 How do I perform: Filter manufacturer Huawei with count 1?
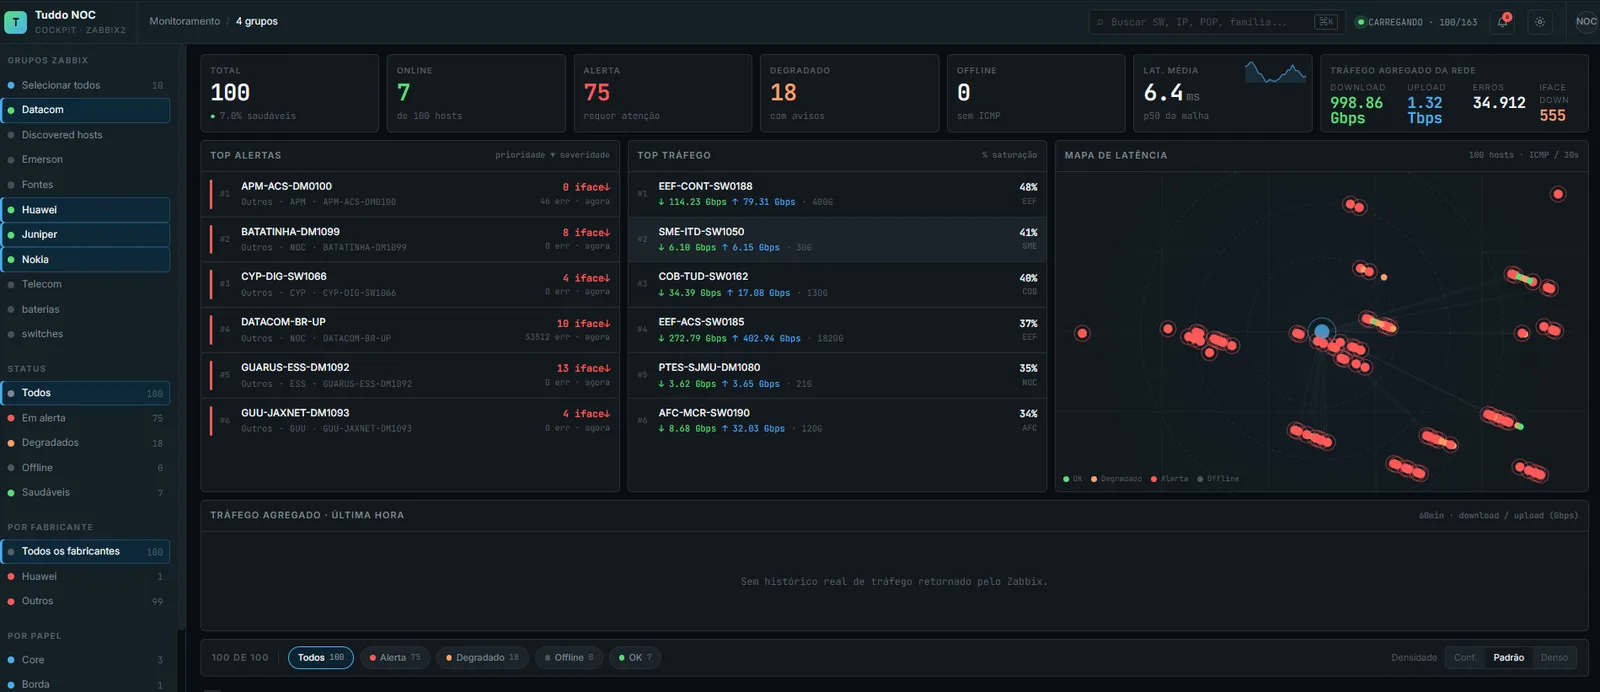point(86,576)
